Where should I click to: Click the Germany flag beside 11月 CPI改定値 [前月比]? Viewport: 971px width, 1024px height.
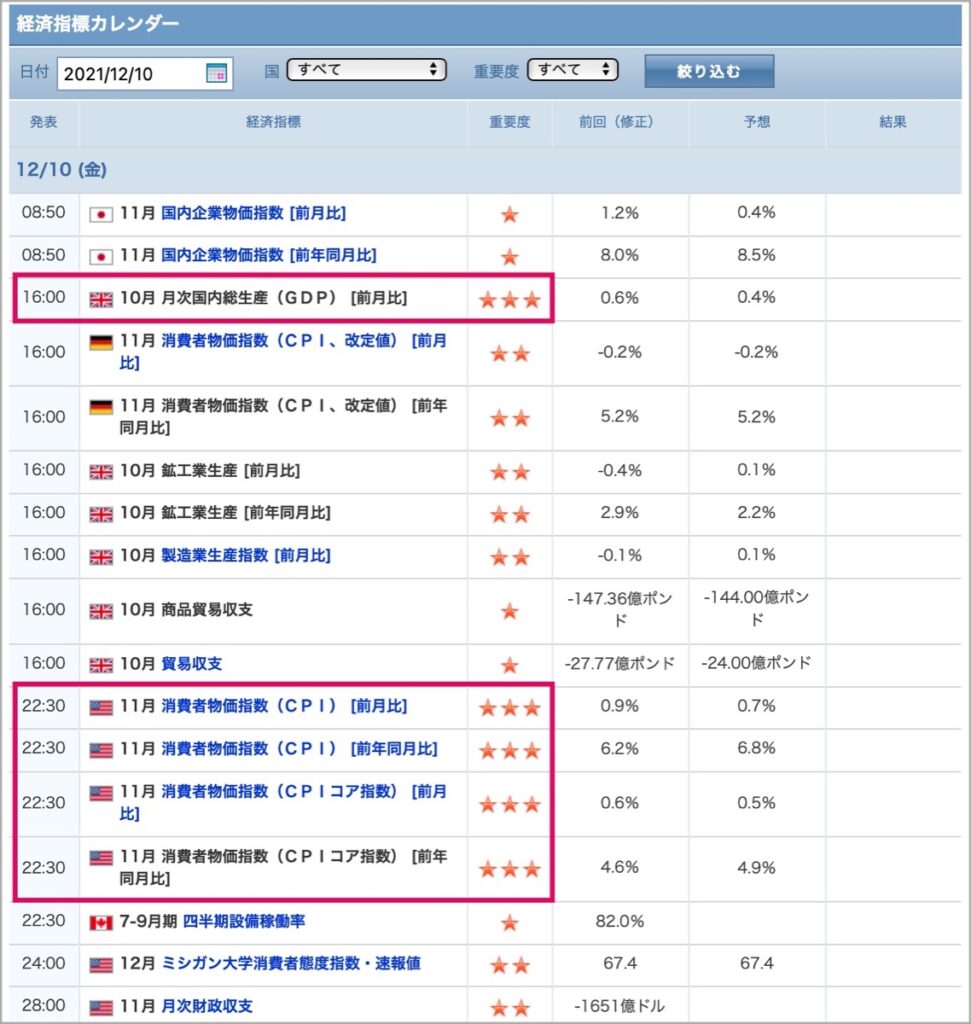tap(101, 342)
